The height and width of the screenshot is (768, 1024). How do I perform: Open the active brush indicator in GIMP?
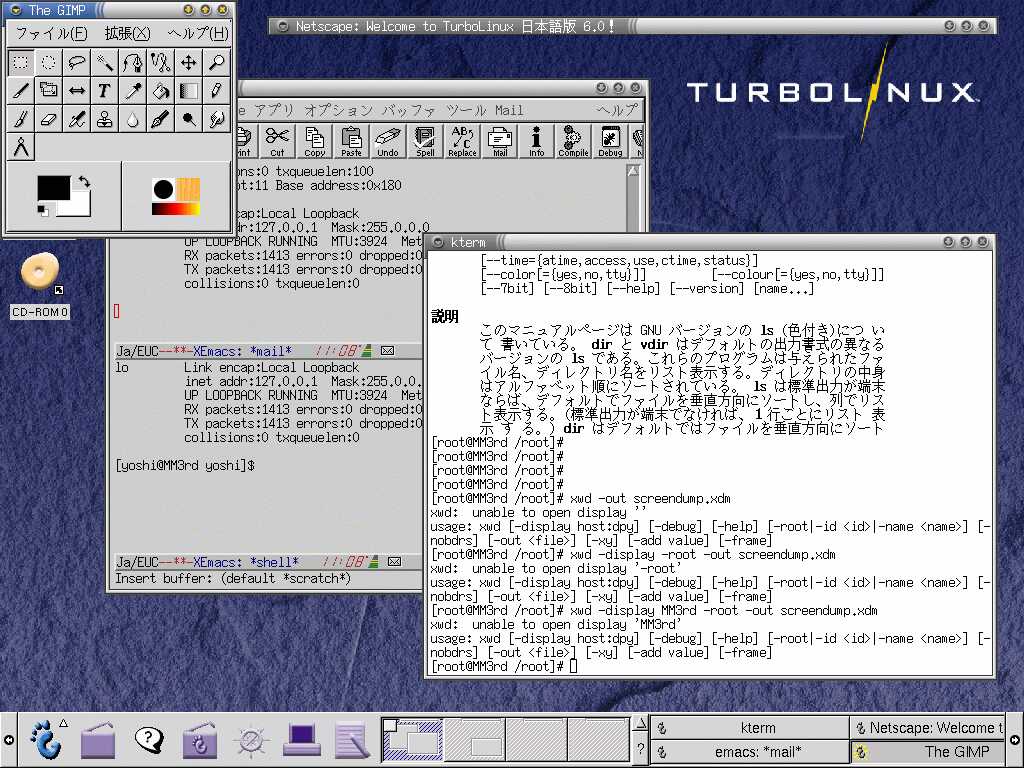click(163, 189)
